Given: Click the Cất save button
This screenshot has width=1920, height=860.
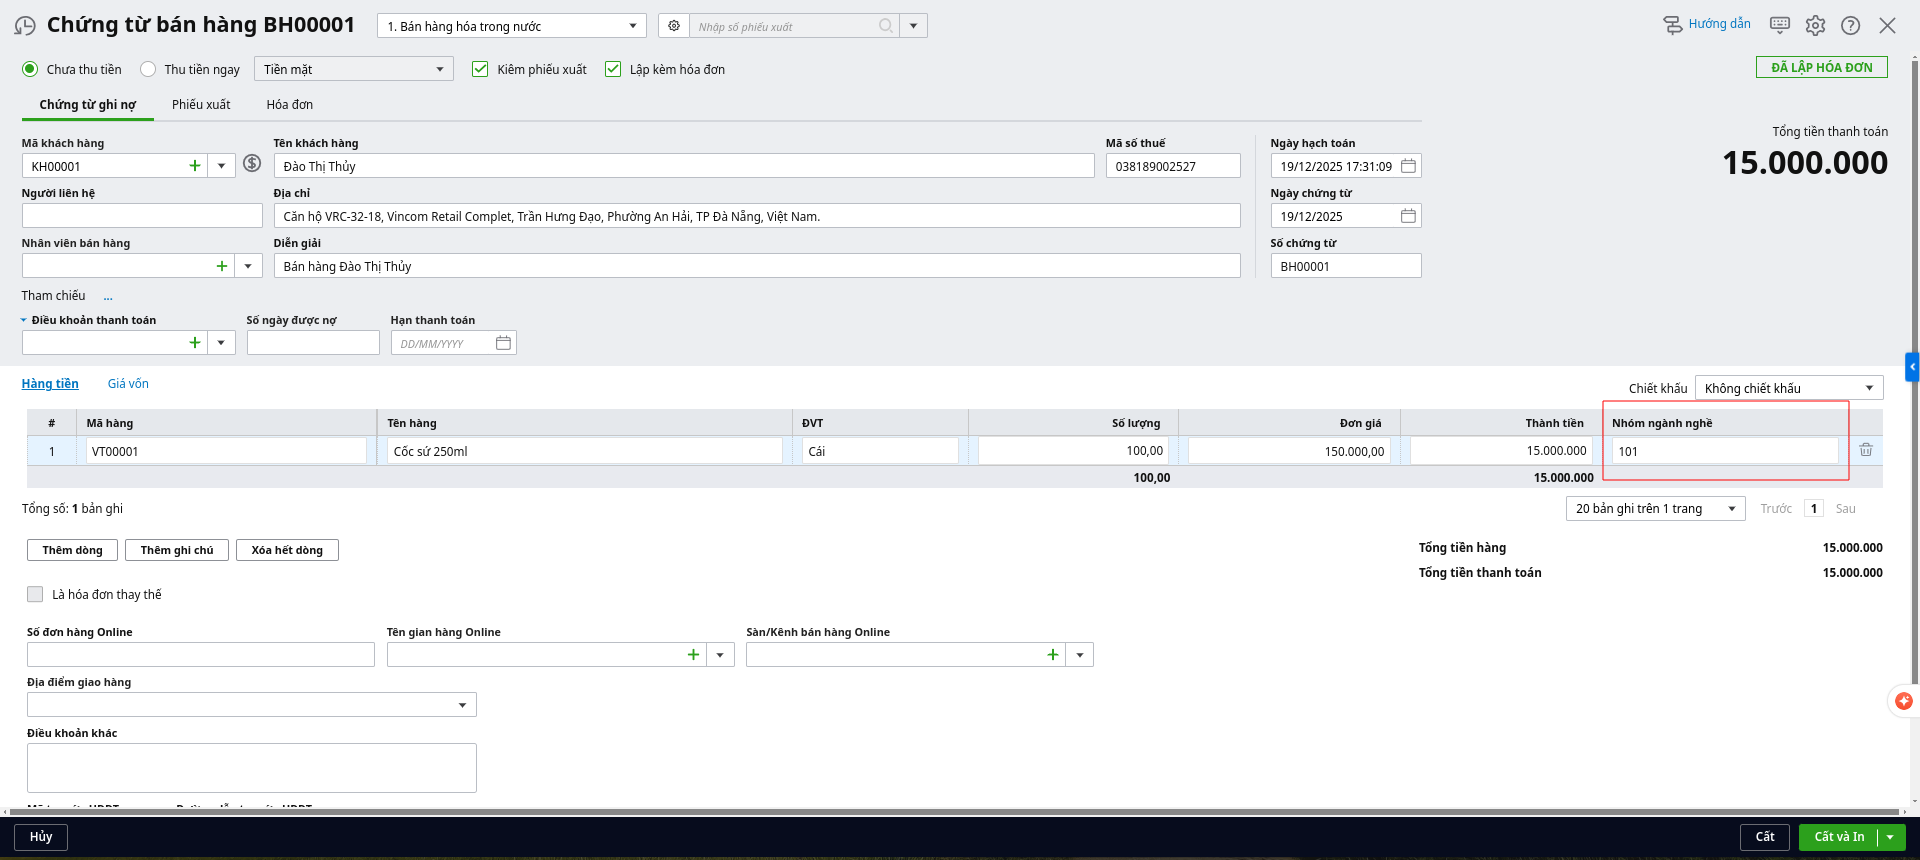Looking at the screenshot, I should tap(1764, 837).
